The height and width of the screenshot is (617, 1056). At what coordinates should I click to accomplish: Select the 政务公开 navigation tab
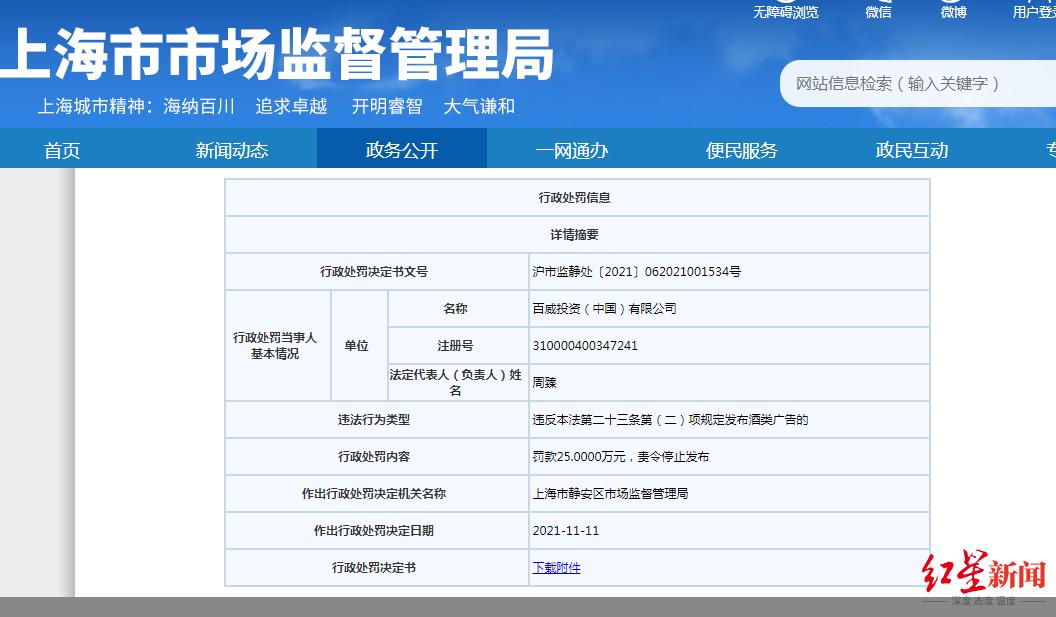tap(402, 150)
